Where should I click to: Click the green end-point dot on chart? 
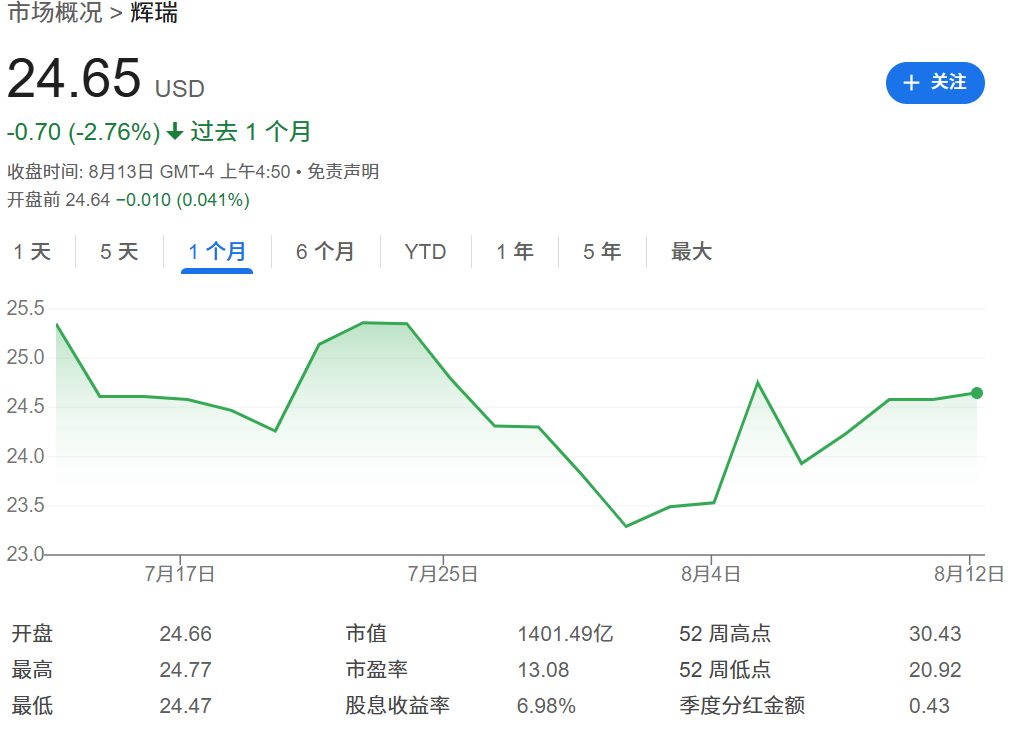click(x=977, y=393)
